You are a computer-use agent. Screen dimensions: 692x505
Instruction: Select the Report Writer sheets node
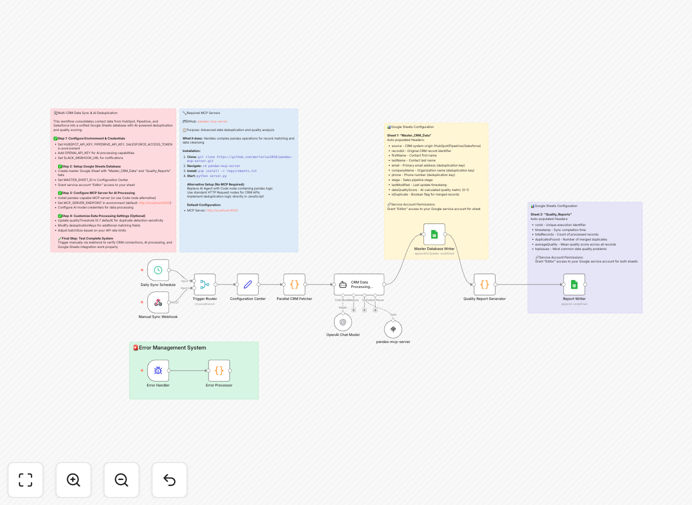coord(574,284)
